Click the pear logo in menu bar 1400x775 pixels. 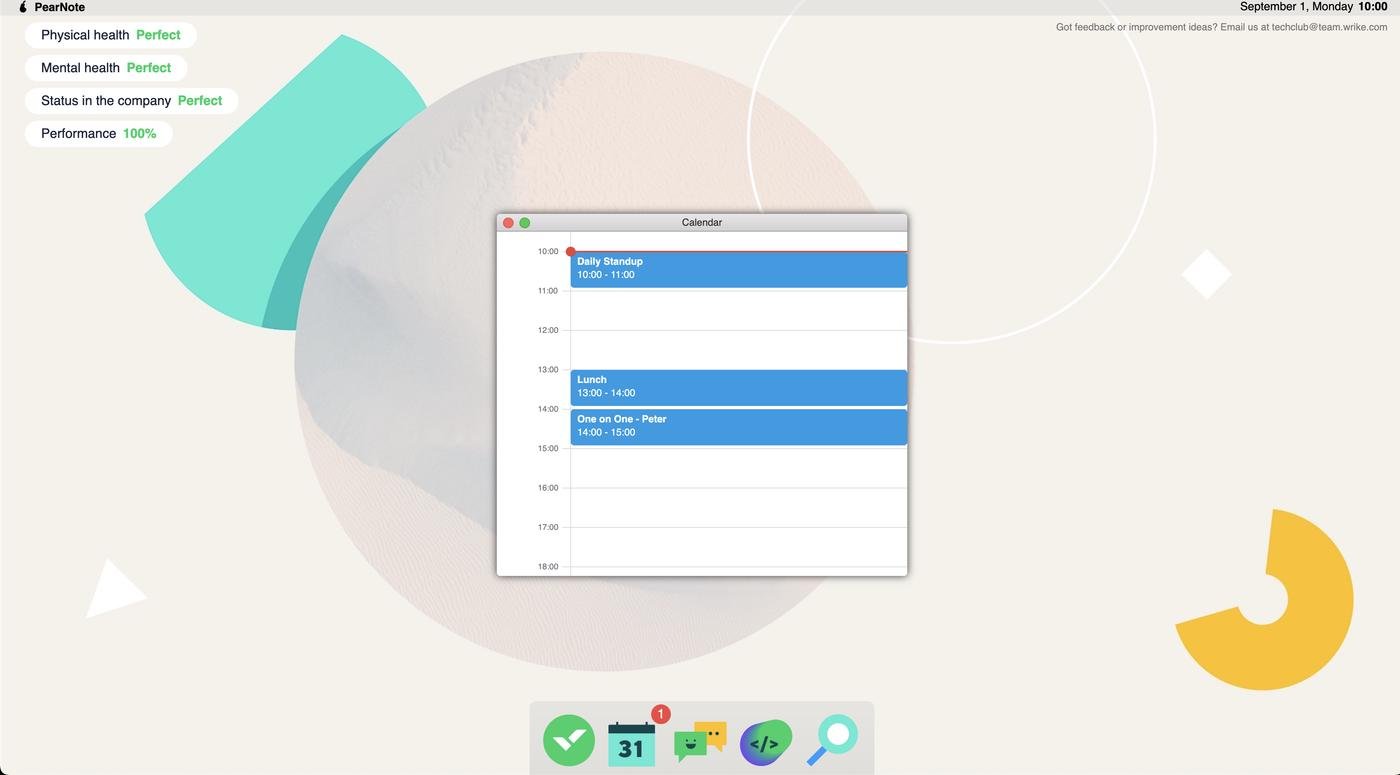23,7
